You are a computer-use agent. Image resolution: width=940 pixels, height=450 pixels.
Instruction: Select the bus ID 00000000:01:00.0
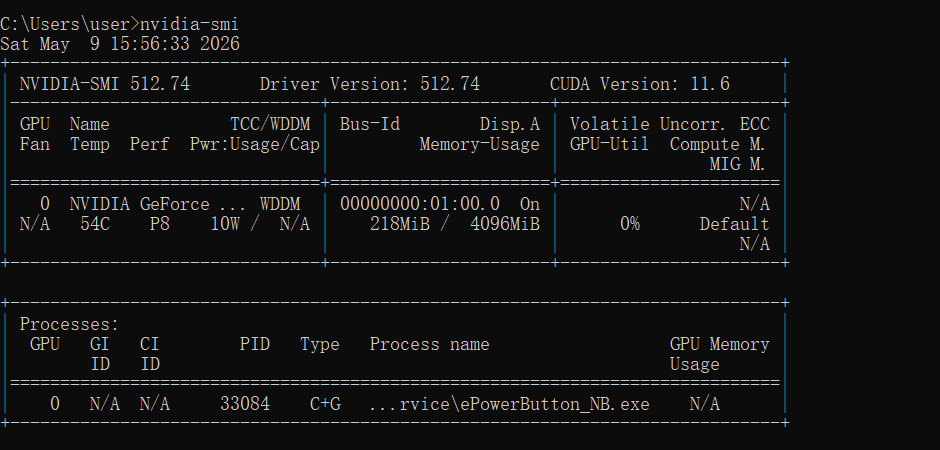click(420, 204)
